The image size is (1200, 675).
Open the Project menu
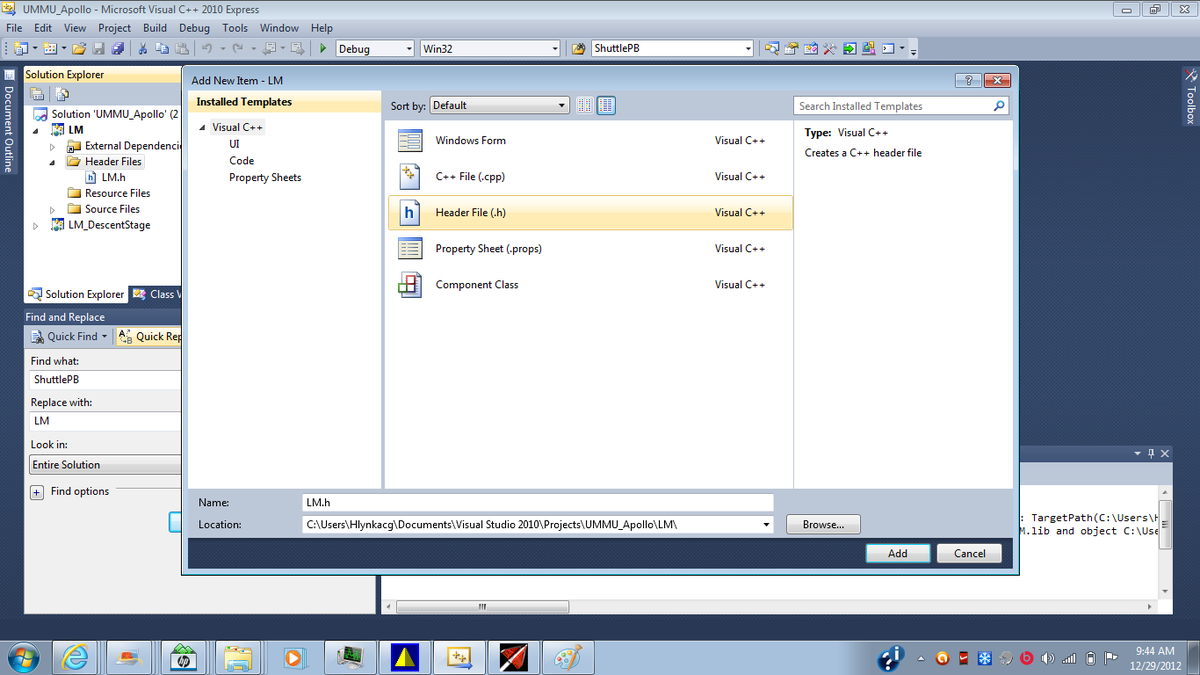click(115, 28)
